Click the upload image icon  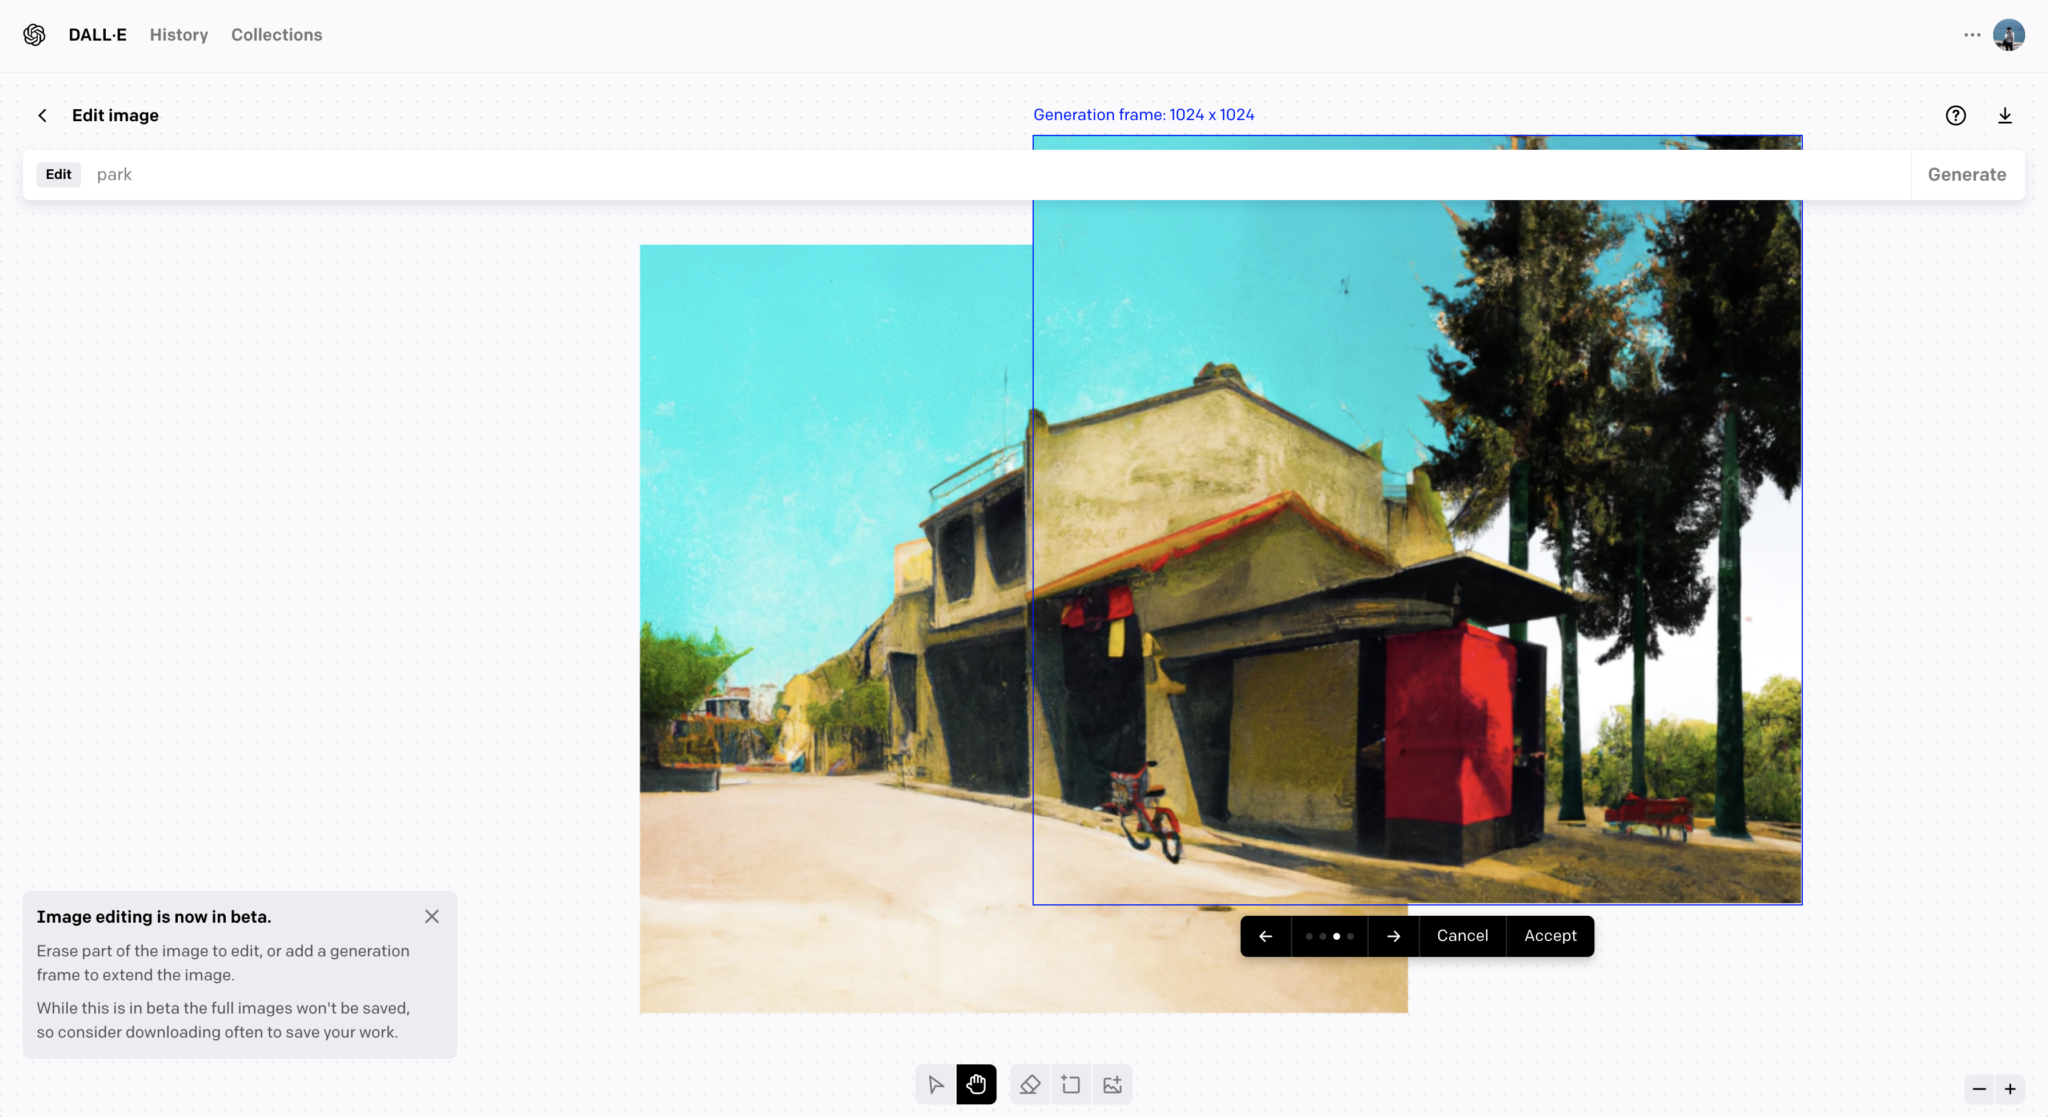[x=1112, y=1085]
